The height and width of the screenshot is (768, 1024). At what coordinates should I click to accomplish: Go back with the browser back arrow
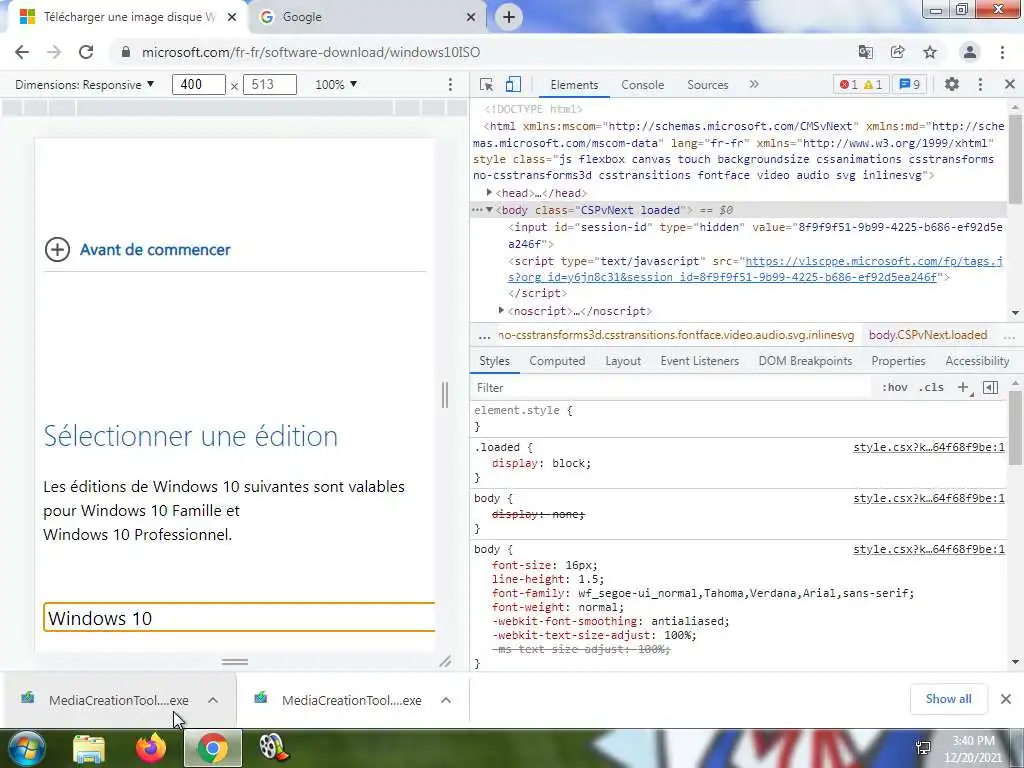pyautogui.click(x=22, y=52)
